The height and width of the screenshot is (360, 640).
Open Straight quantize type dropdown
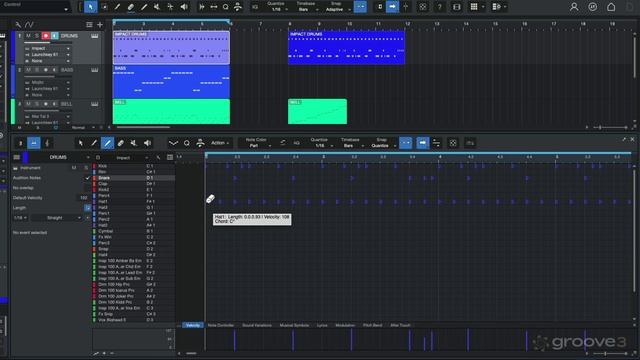click(x=57, y=218)
